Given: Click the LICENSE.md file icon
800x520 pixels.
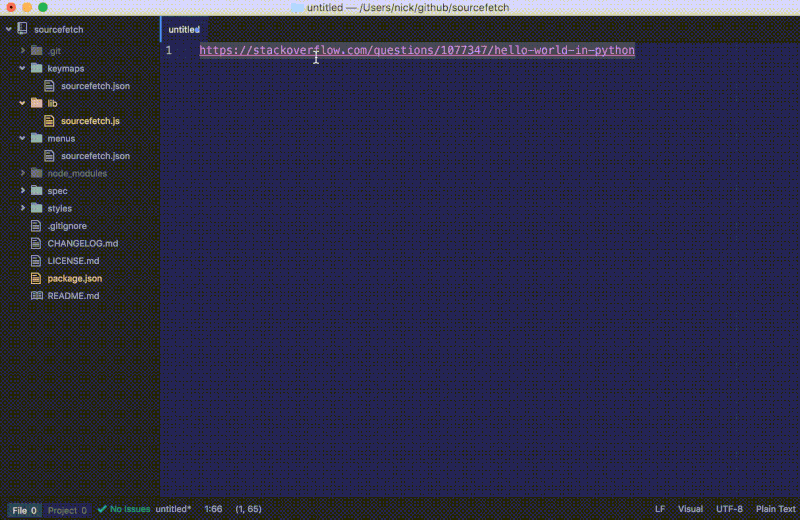Looking at the screenshot, I should [37, 261].
